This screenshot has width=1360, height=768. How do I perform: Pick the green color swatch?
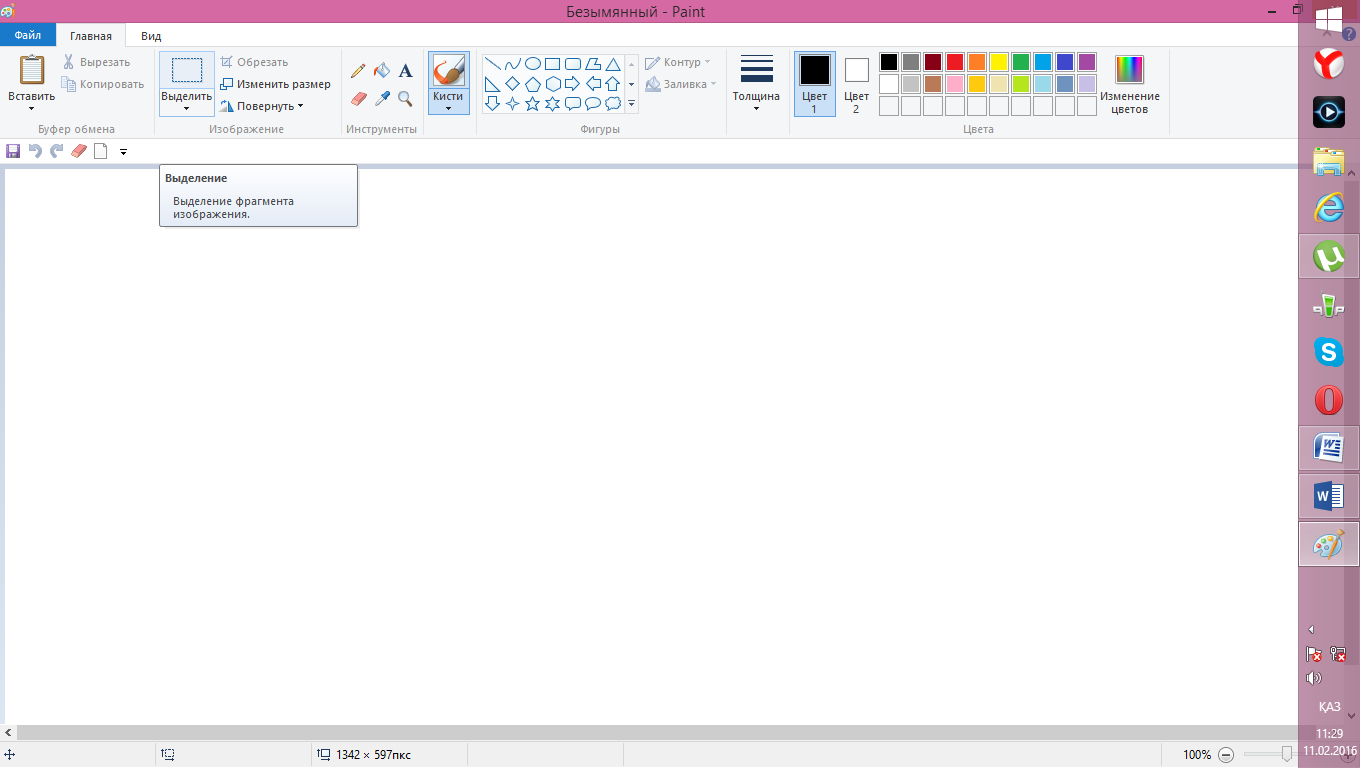(1021, 62)
